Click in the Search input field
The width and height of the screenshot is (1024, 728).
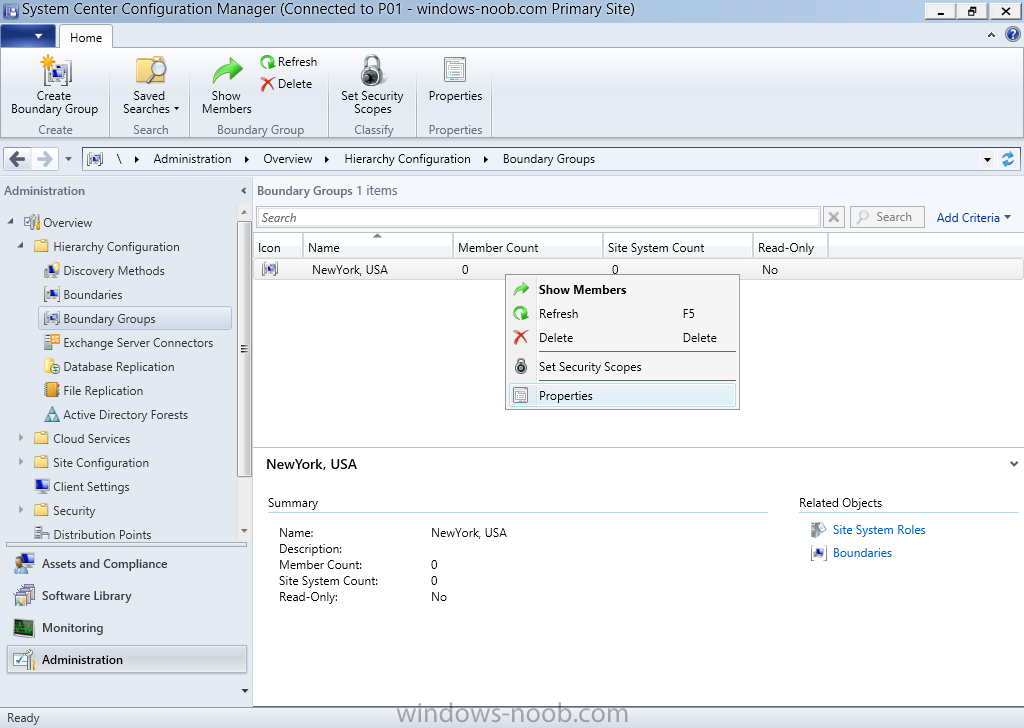pyautogui.click(x=537, y=217)
